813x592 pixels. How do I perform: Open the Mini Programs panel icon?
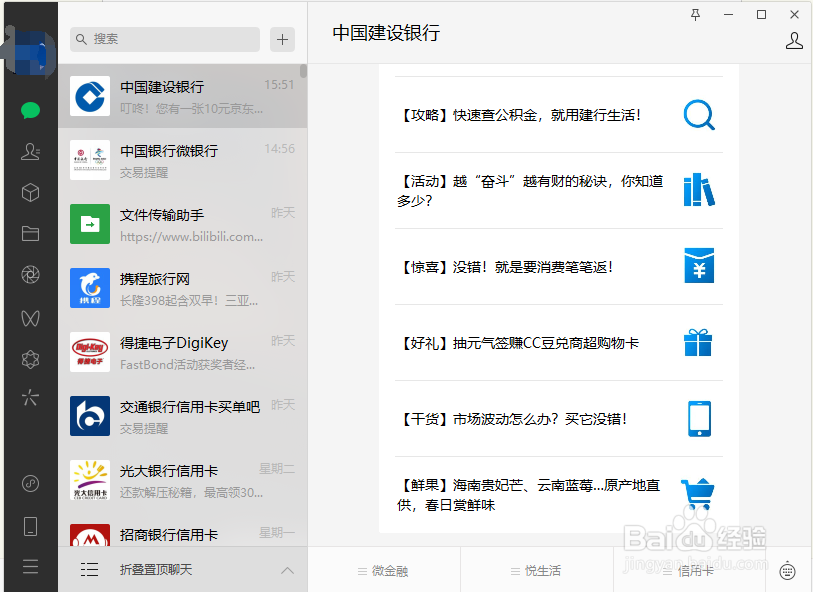pyautogui.click(x=30, y=483)
